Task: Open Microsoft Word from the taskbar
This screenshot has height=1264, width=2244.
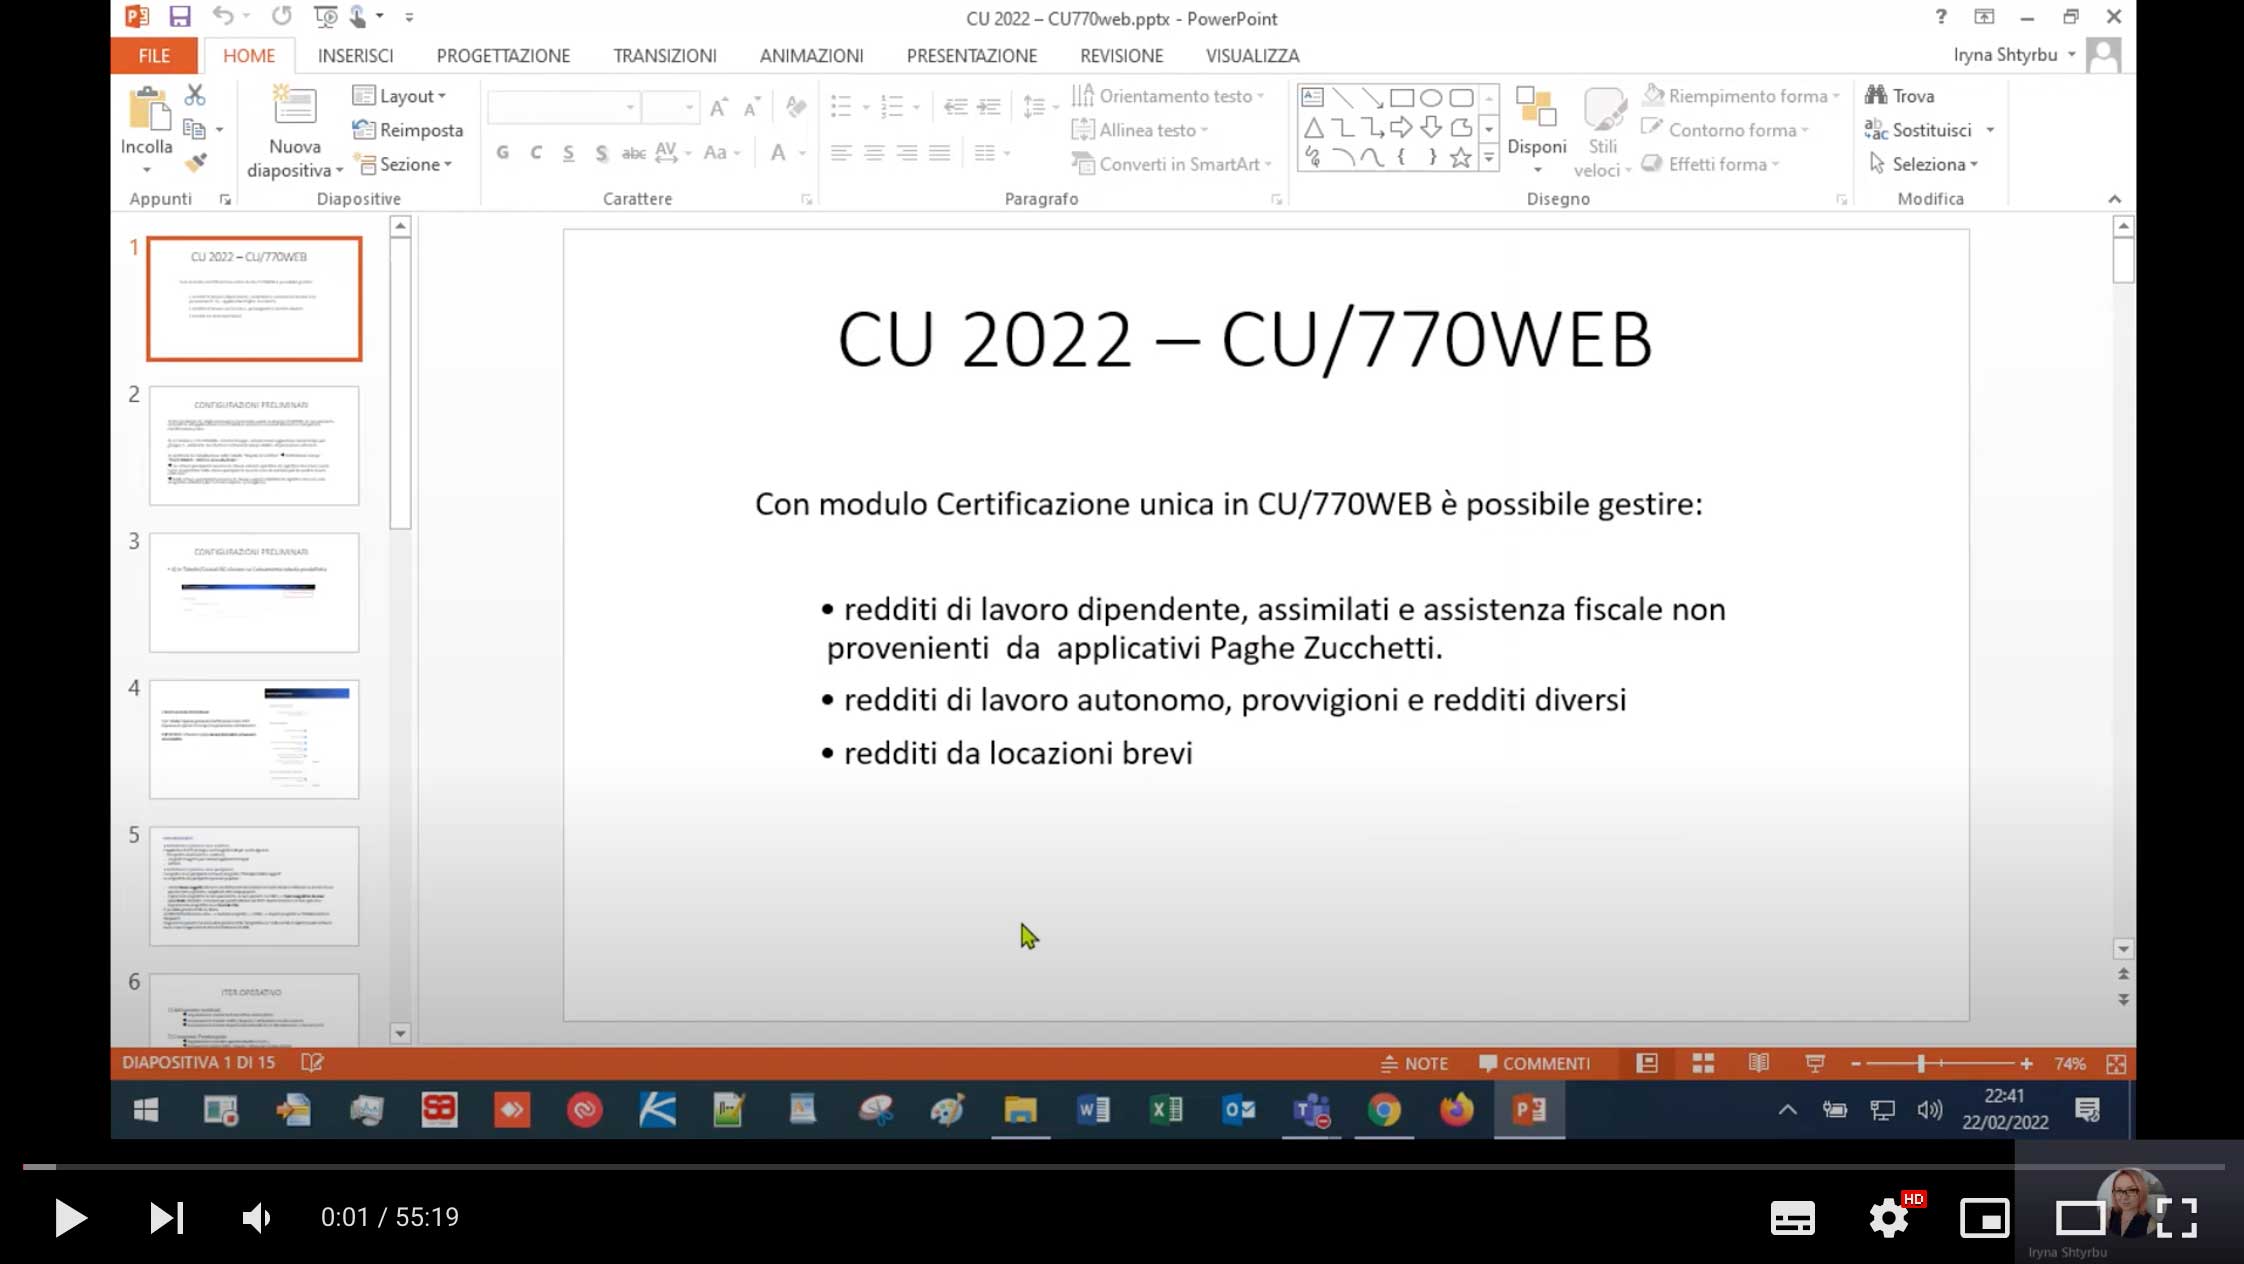Action: click(1093, 1110)
